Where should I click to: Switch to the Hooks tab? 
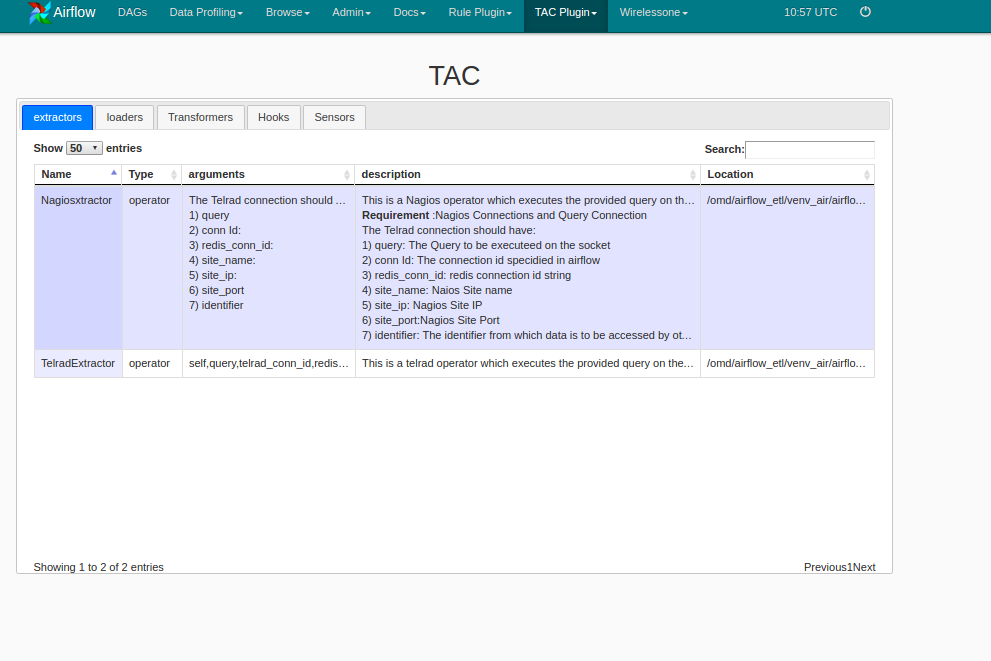tap(273, 117)
